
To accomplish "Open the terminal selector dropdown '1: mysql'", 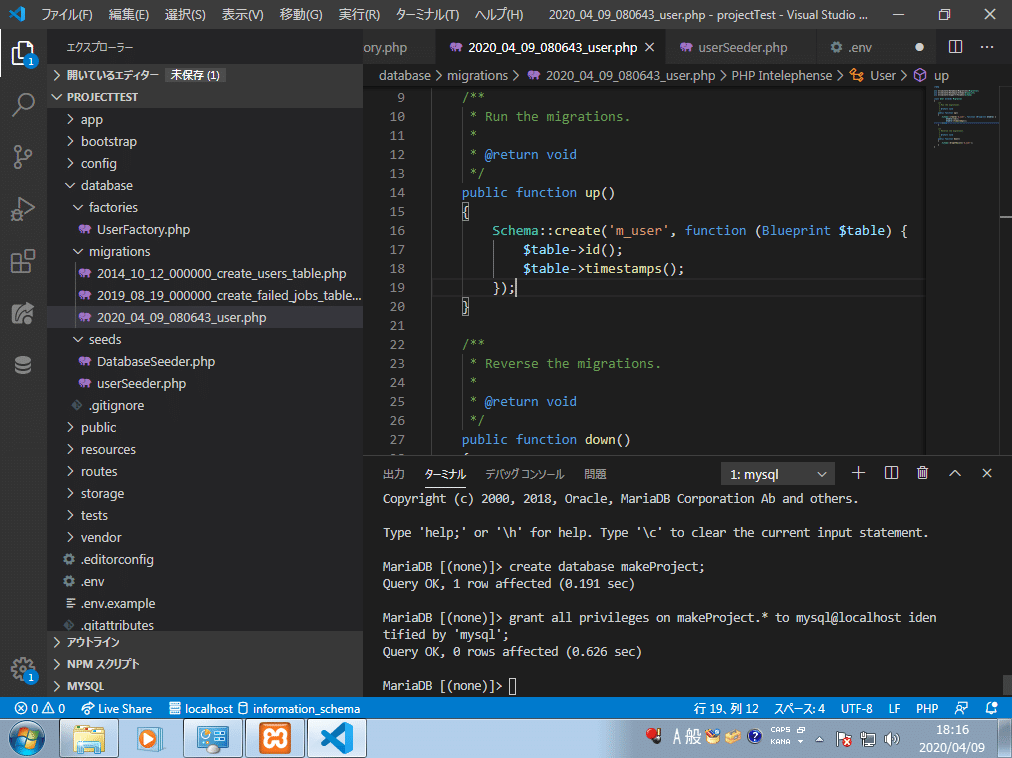I will pyautogui.click(x=778, y=474).
